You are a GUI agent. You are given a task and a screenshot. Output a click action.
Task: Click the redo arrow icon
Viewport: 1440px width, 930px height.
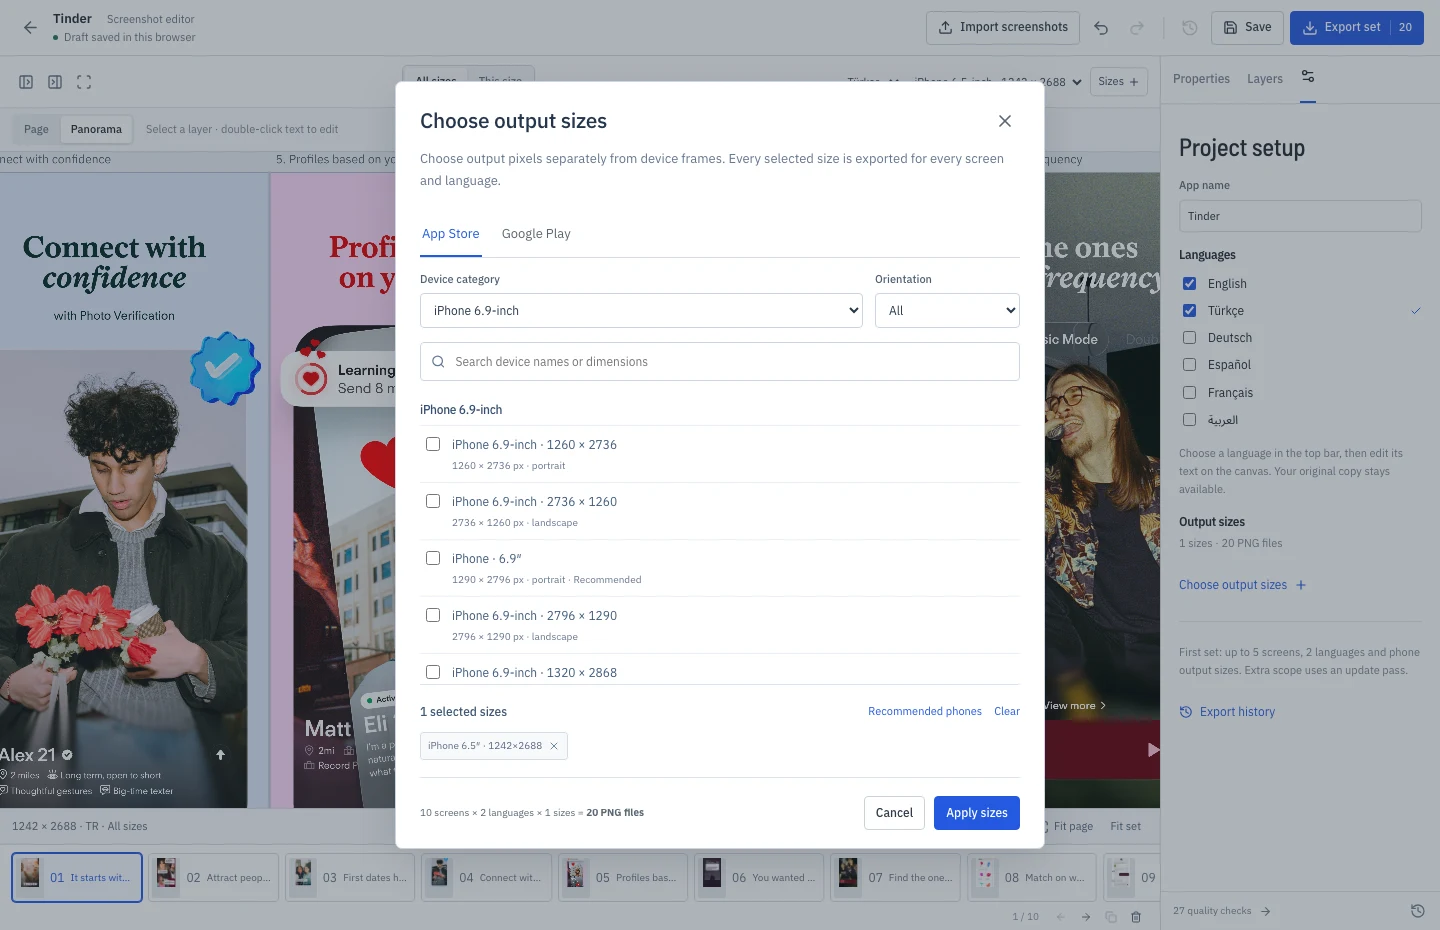(1137, 28)
